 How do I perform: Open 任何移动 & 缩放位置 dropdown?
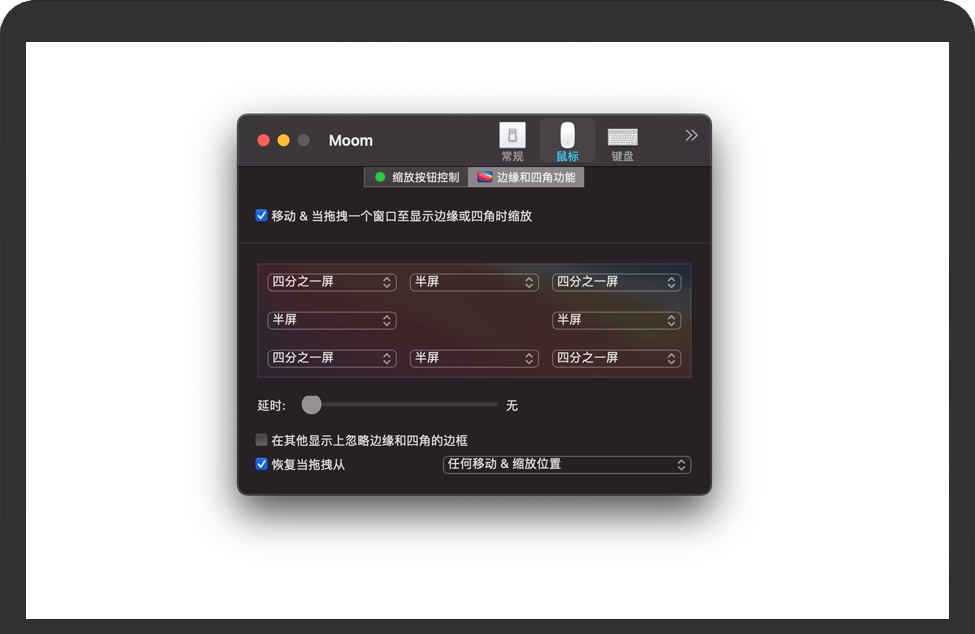click(x=567, y=464)
